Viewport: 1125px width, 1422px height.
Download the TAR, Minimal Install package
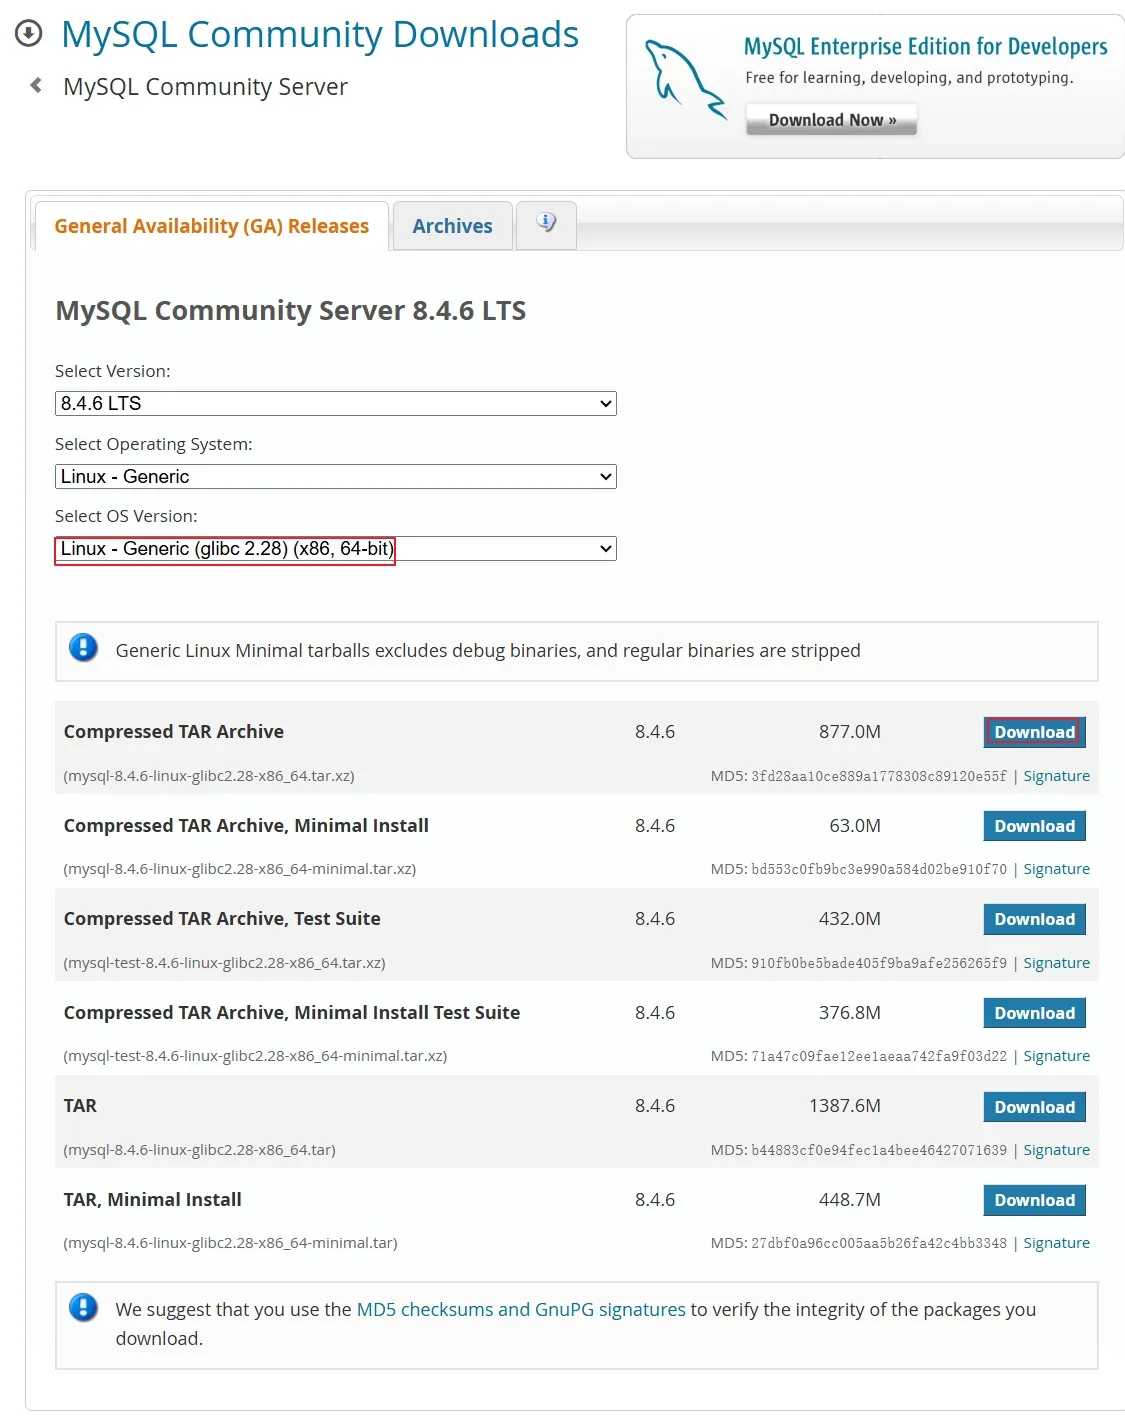(1034, 1200)
